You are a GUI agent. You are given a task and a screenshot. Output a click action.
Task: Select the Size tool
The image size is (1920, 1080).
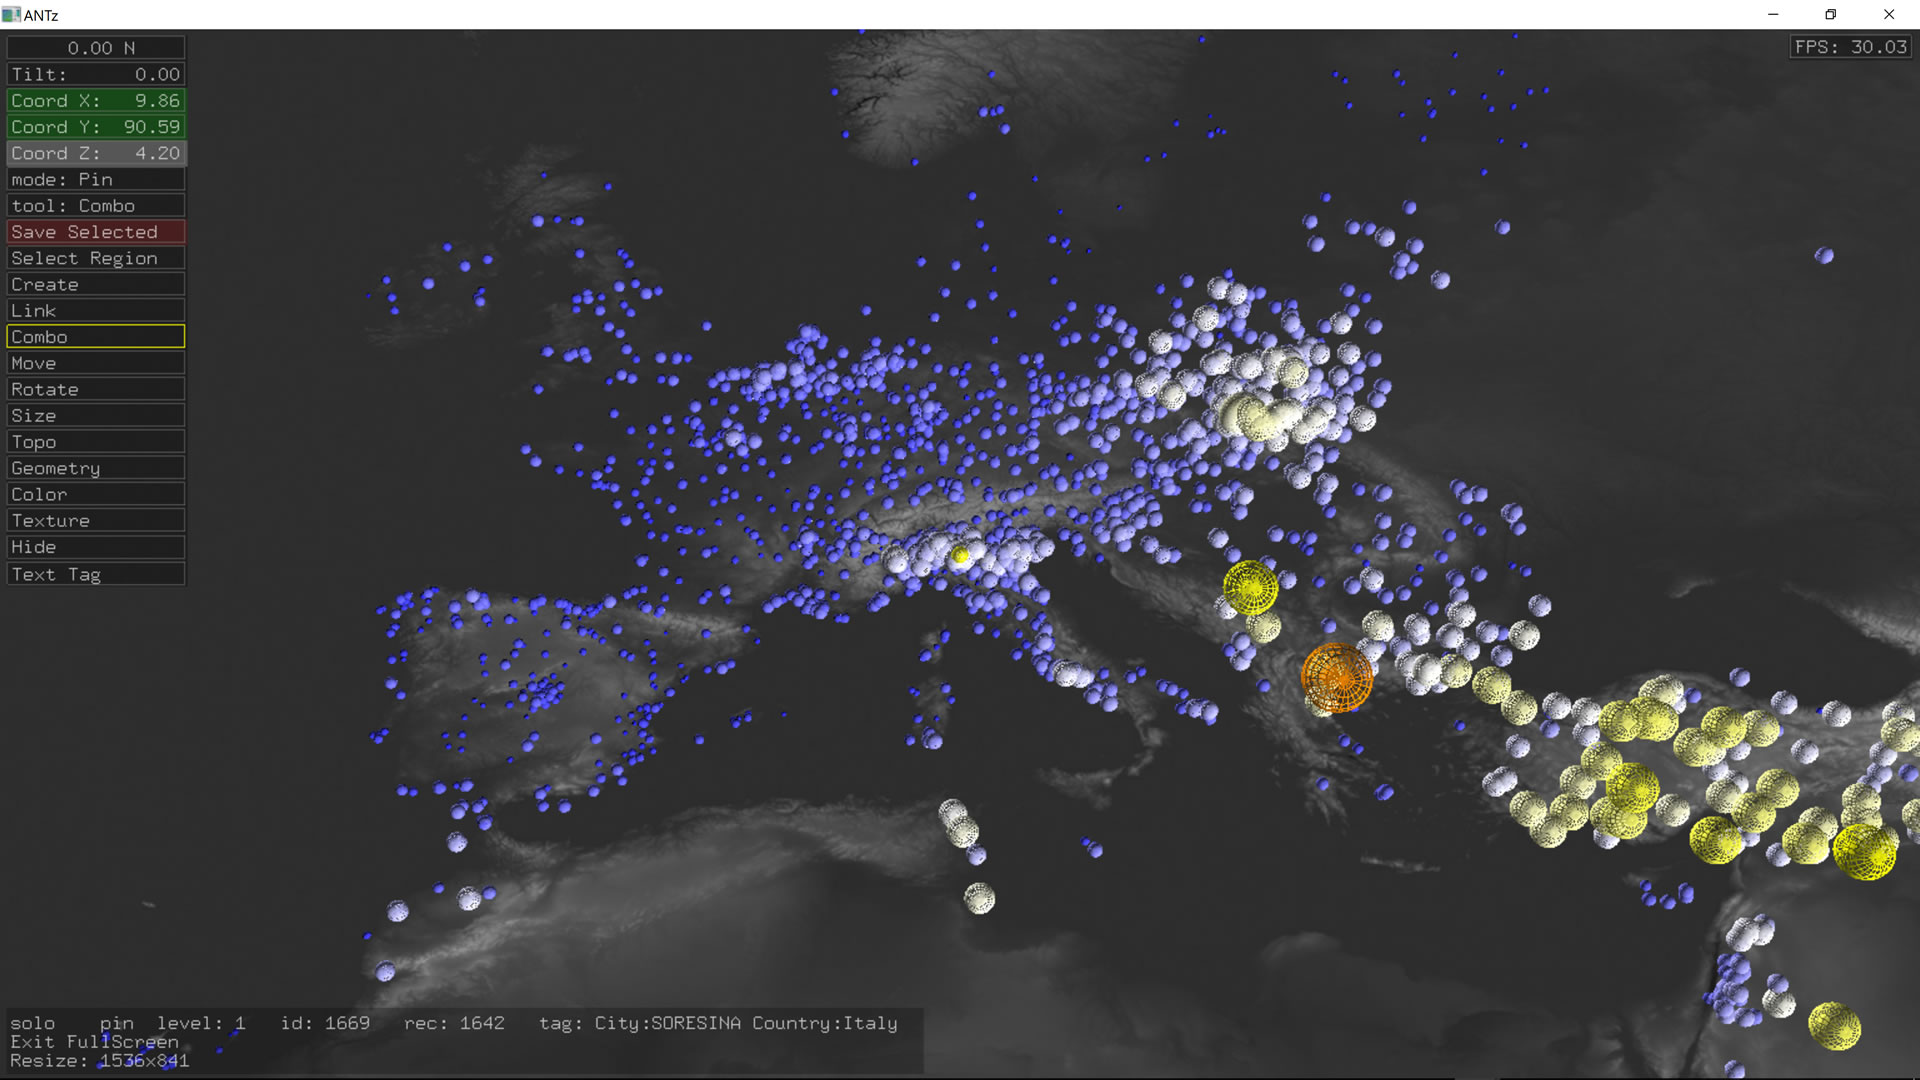coord(96,416)
